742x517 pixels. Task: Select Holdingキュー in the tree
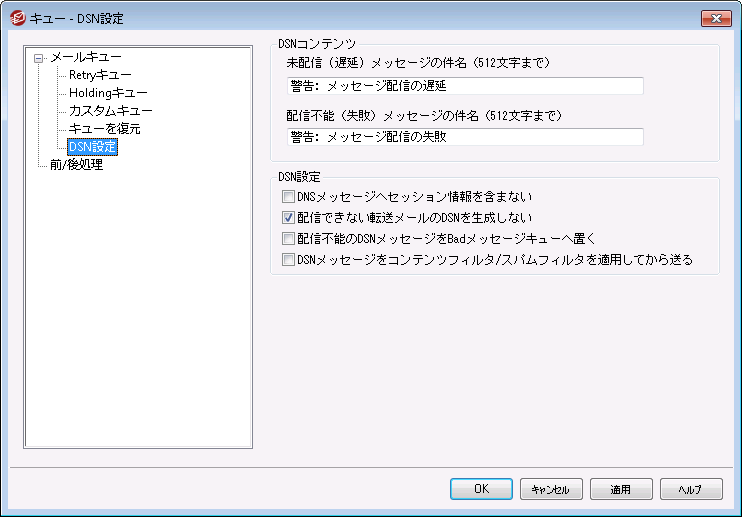tap(108, 93)
